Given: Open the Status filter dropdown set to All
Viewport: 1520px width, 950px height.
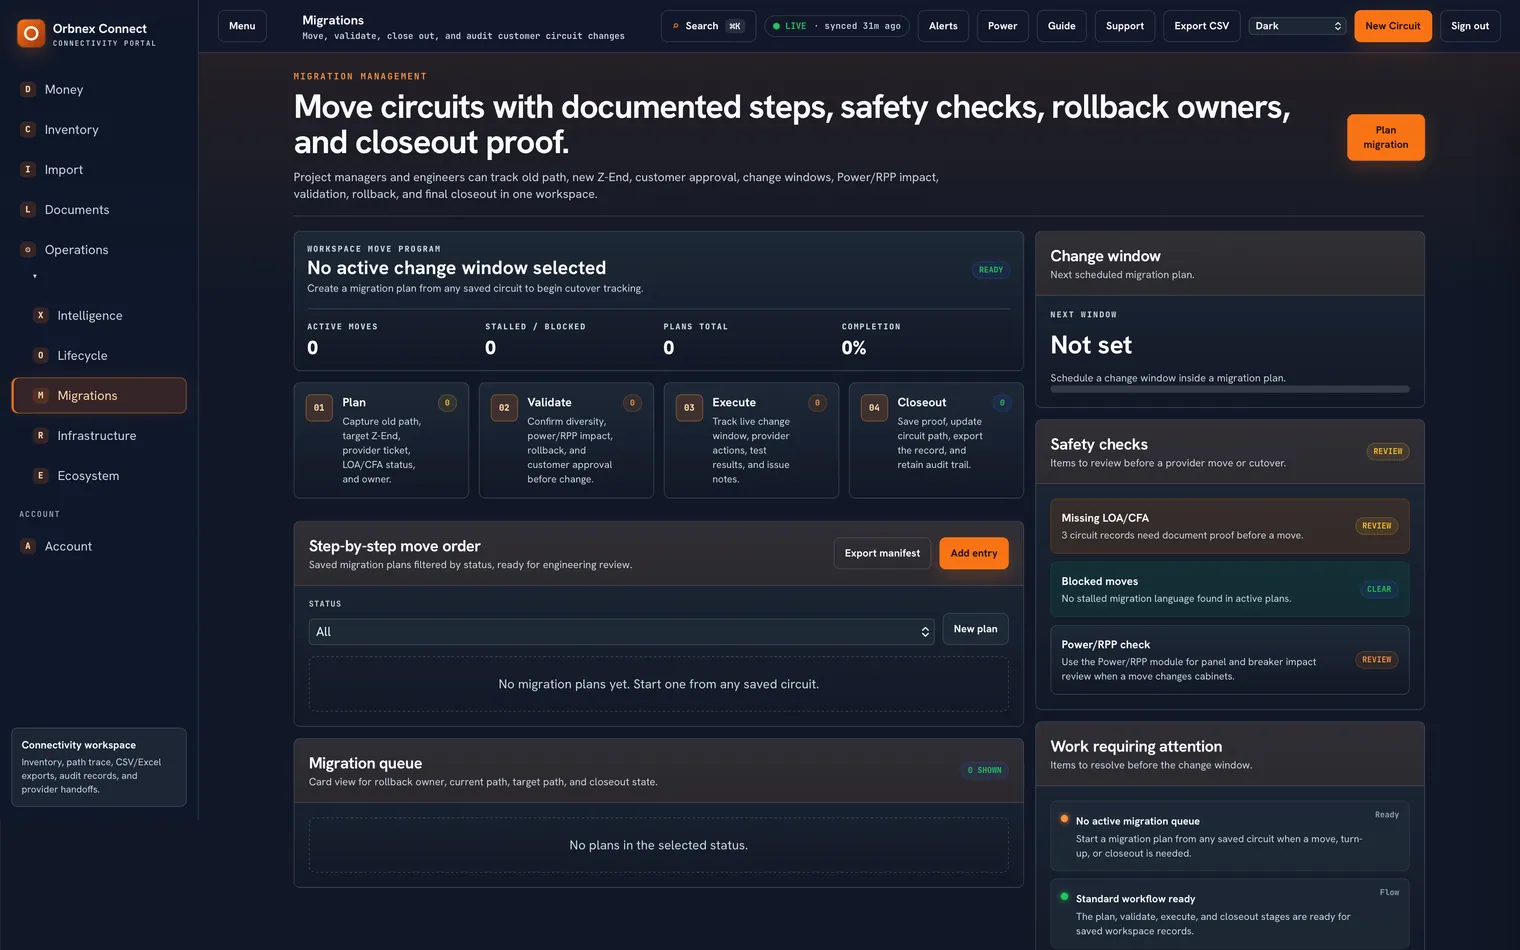Looking at the screenshot, I should click(621, 632).
